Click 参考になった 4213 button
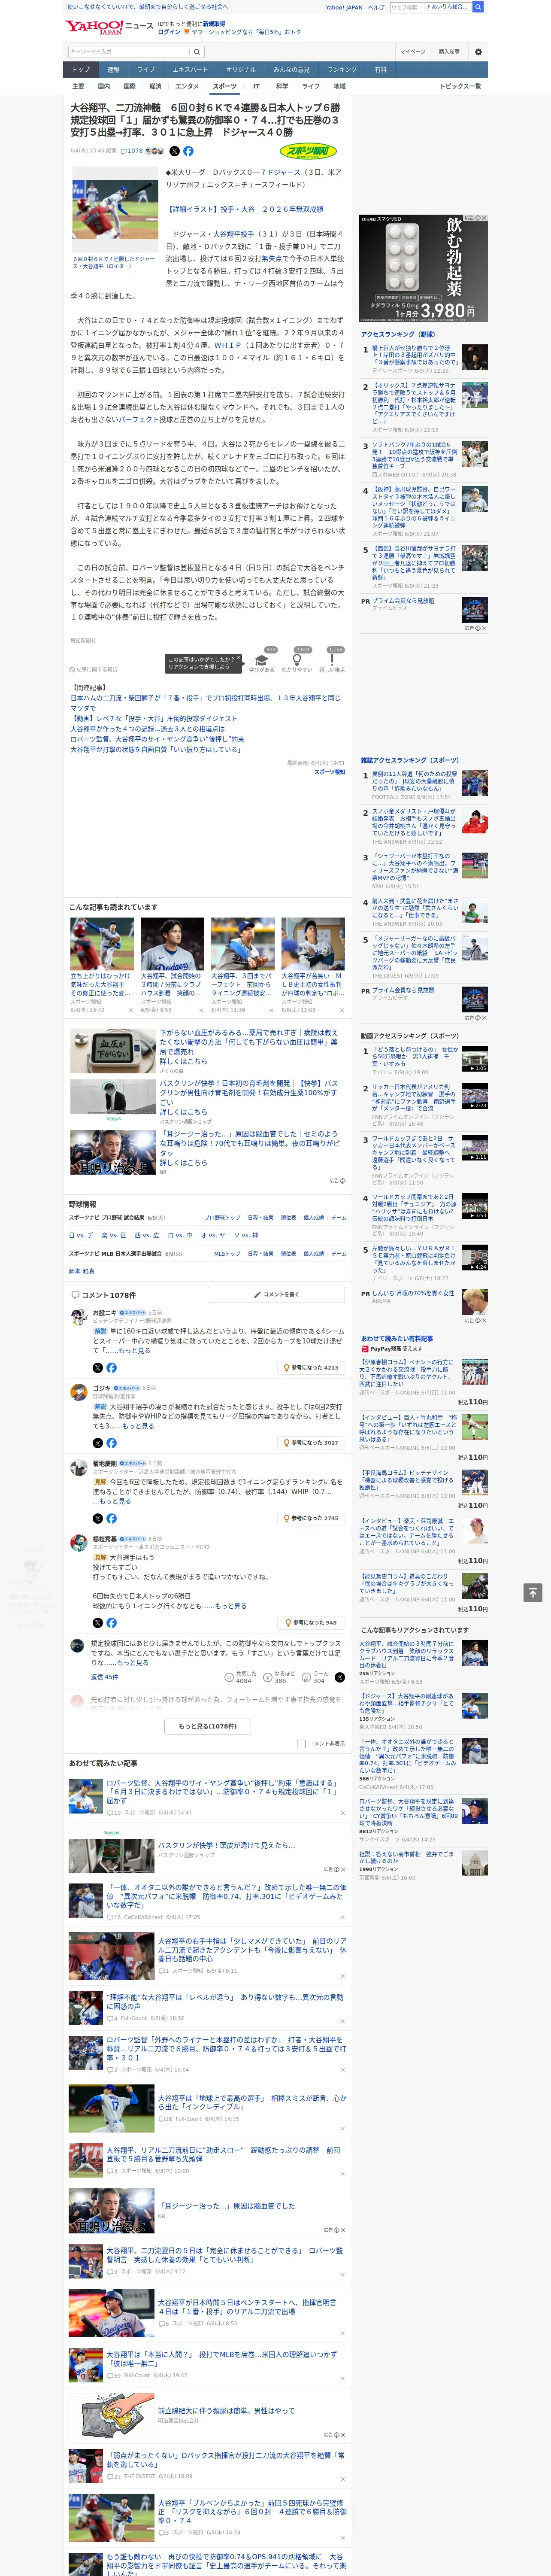Viewport: 551px width, 2576px height. [311, 1367]
